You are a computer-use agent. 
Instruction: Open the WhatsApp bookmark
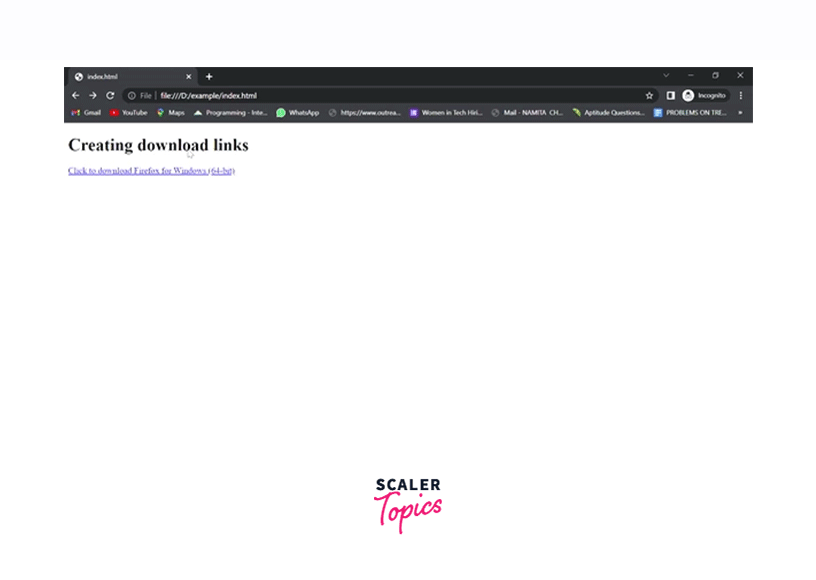pos(298,113)
